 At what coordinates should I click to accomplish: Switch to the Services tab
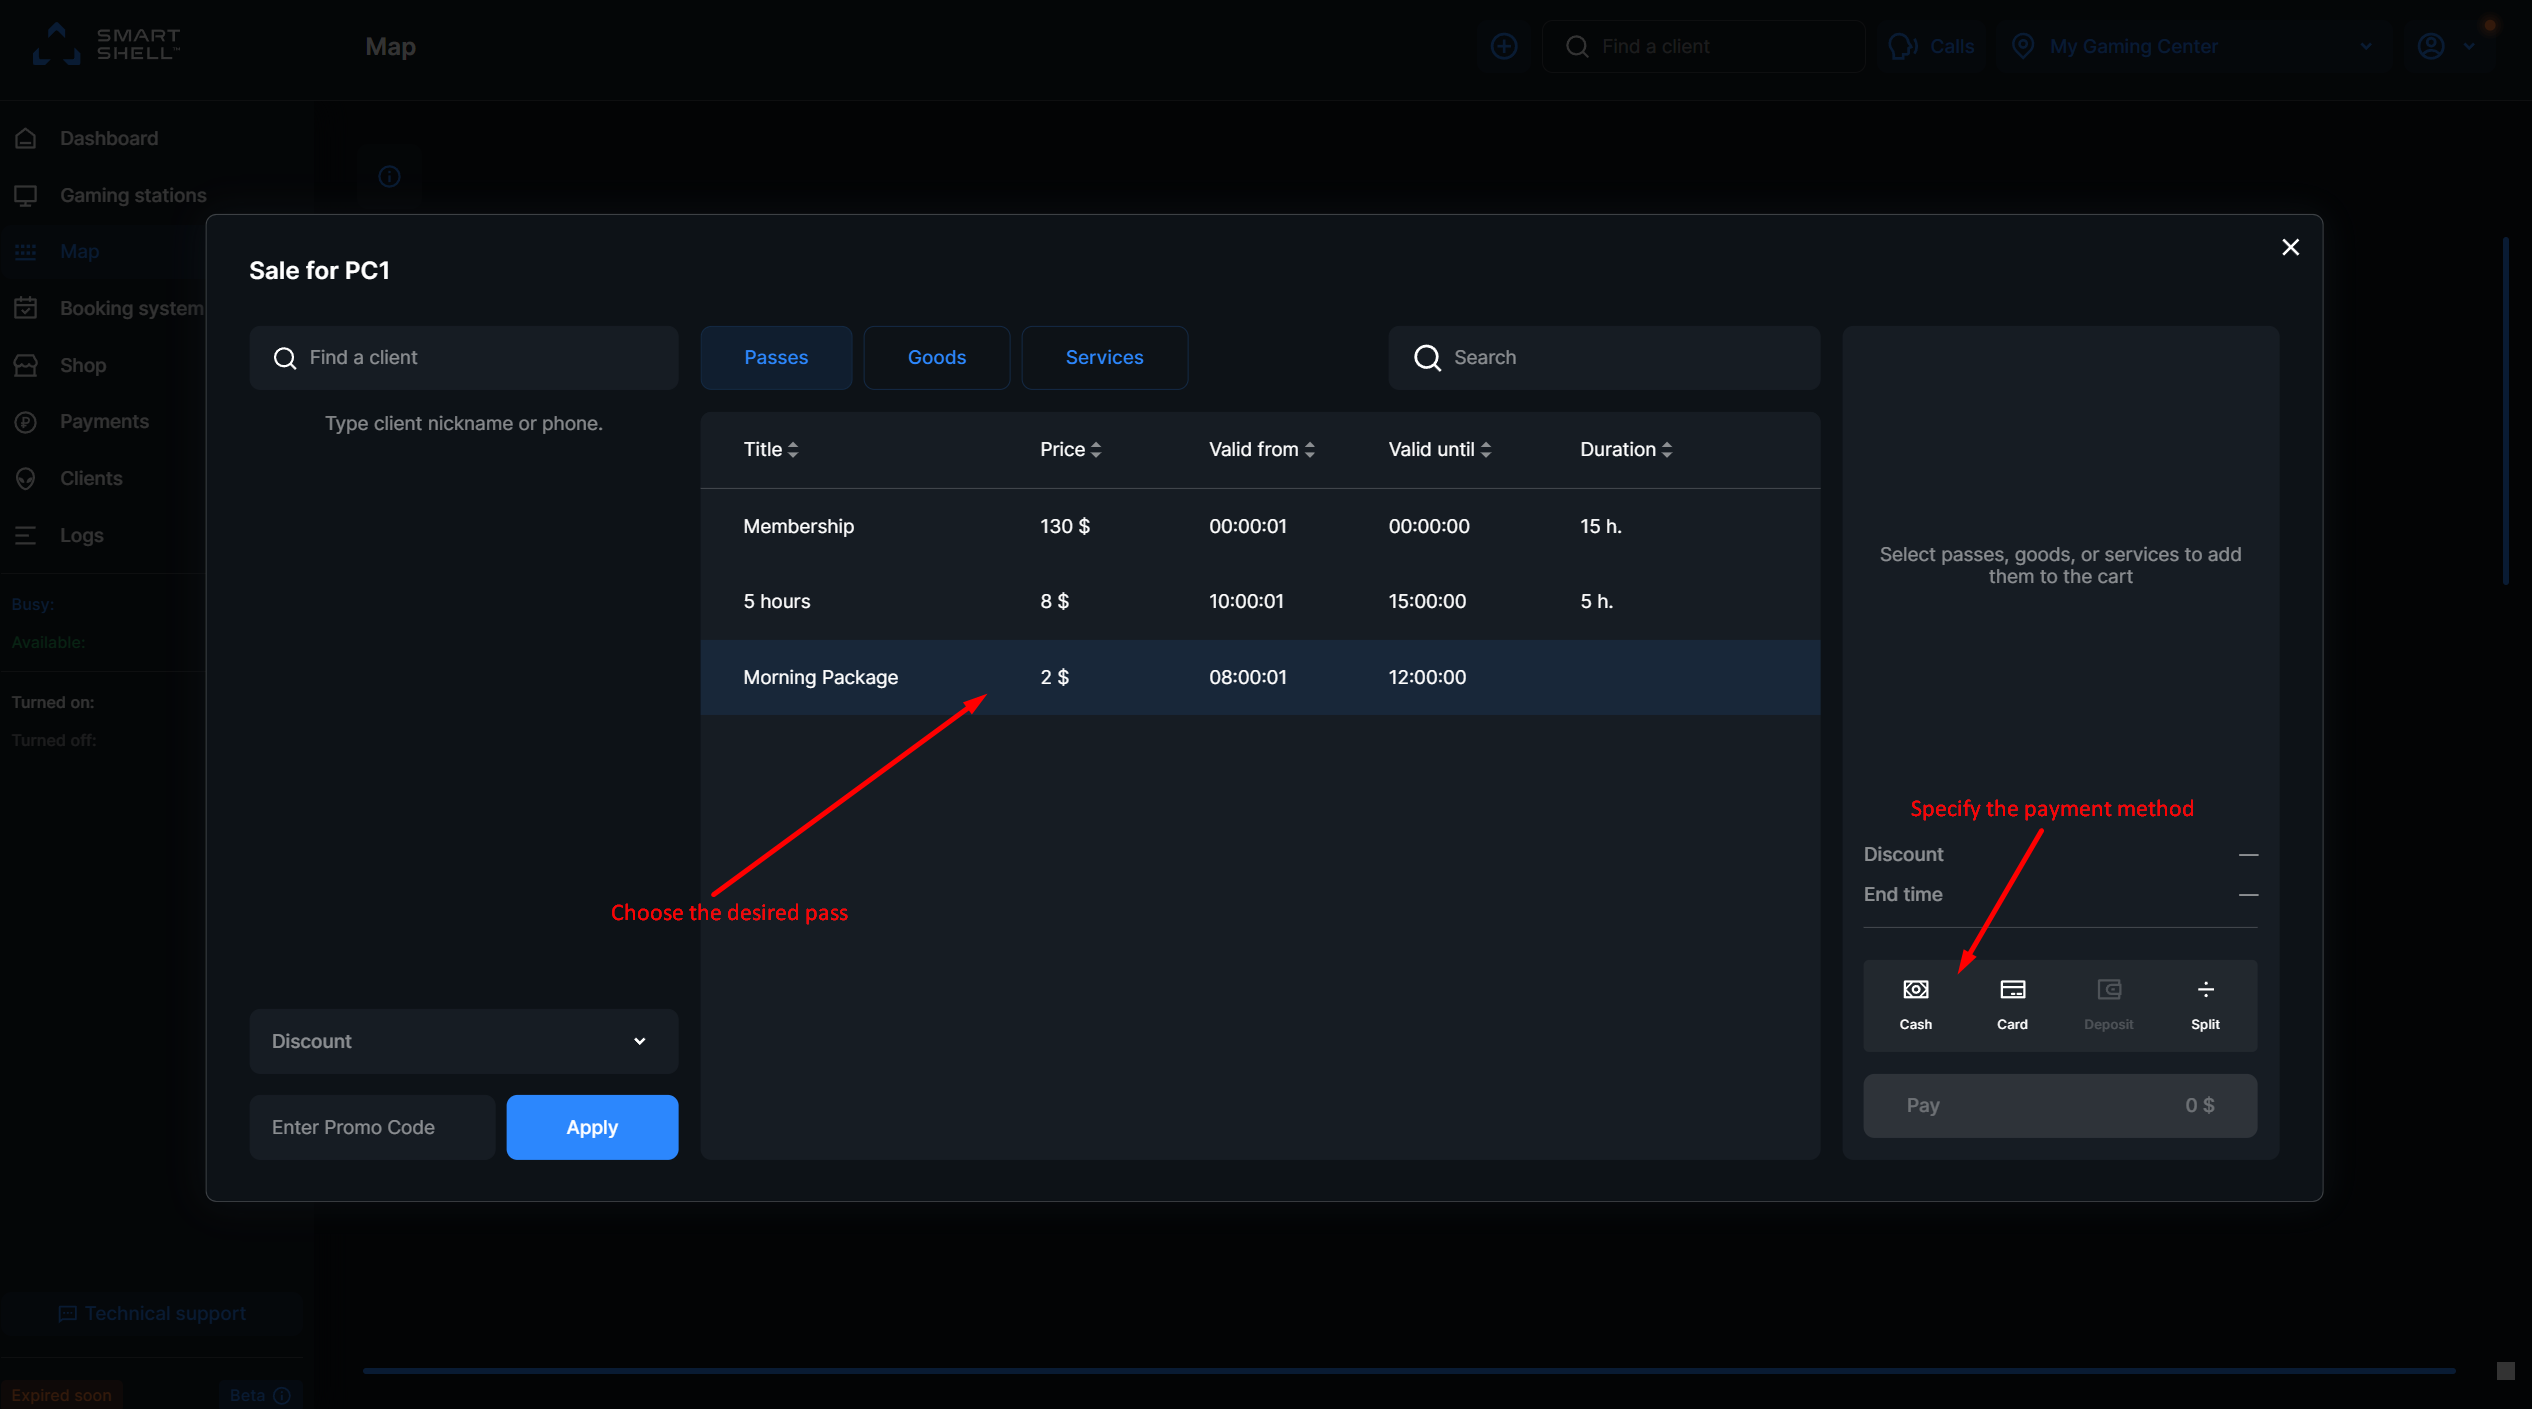(1104, 357)
